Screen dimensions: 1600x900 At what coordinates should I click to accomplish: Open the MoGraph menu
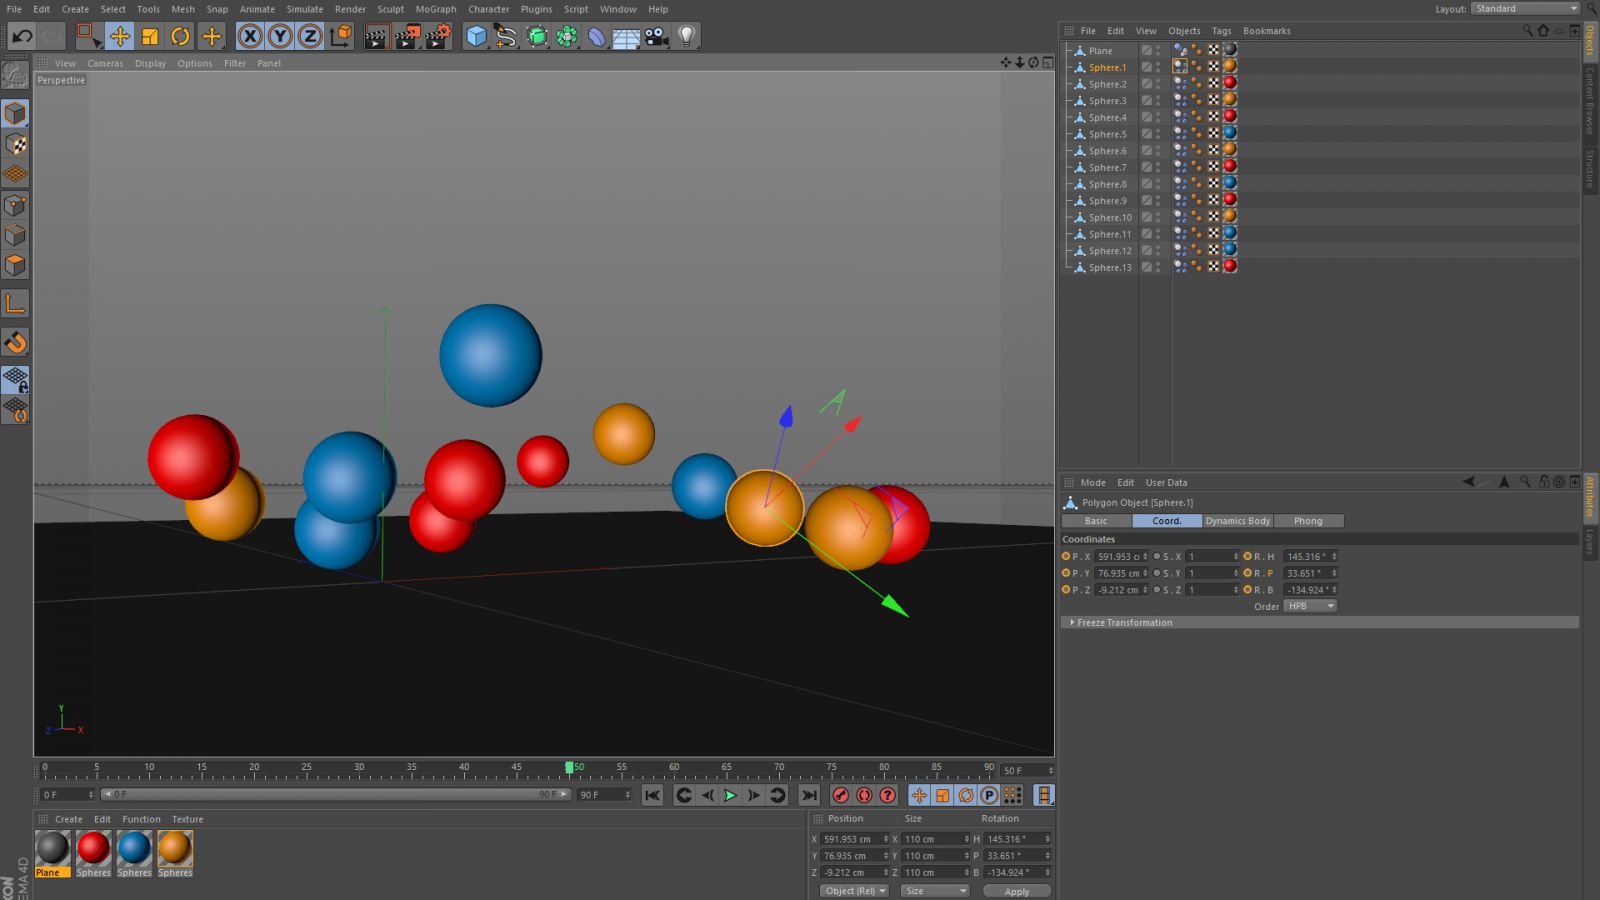point(435,9)
